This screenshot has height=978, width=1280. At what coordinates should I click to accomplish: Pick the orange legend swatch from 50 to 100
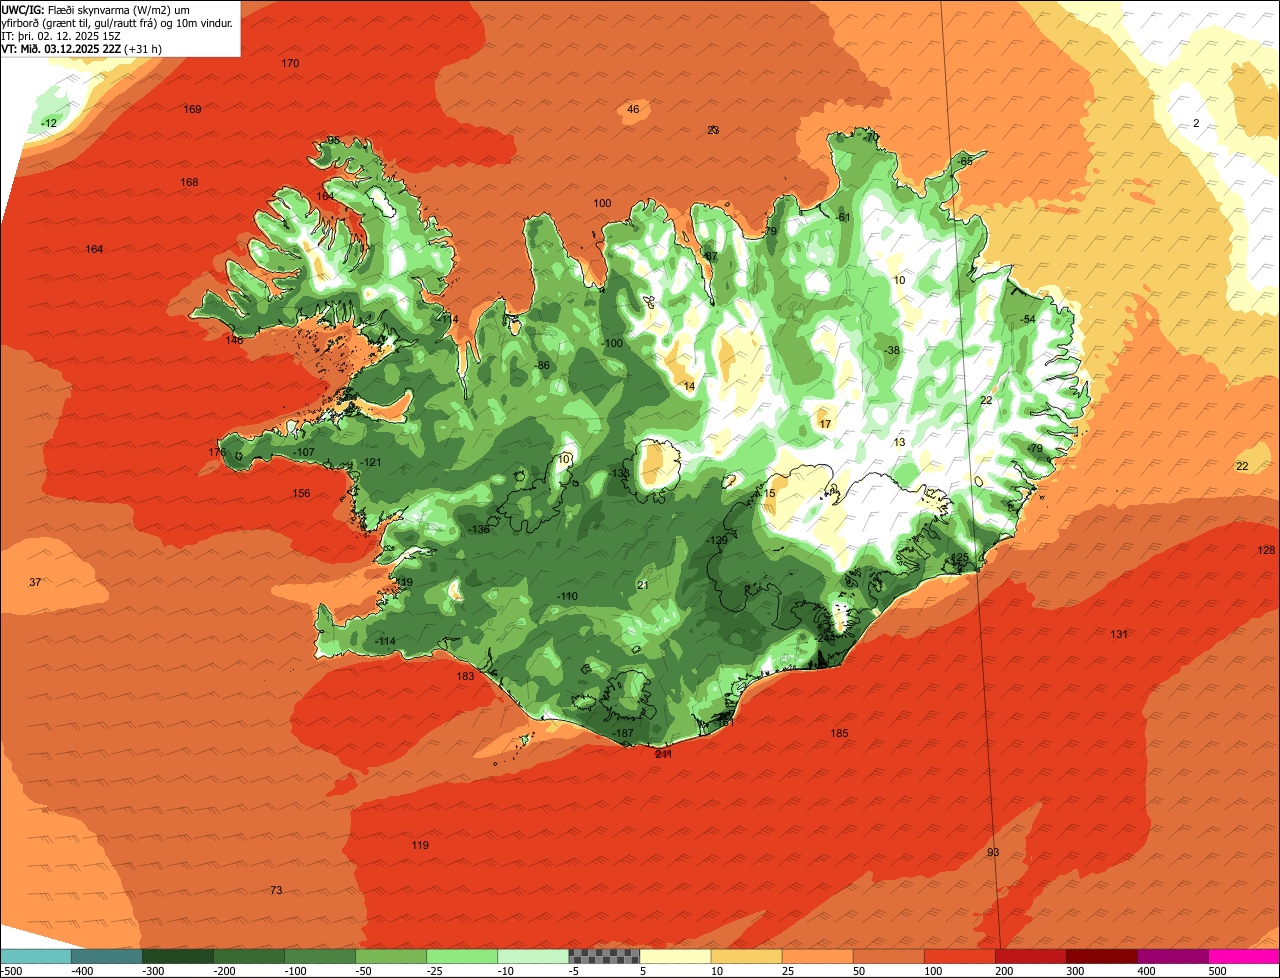[x=888, y=955]
